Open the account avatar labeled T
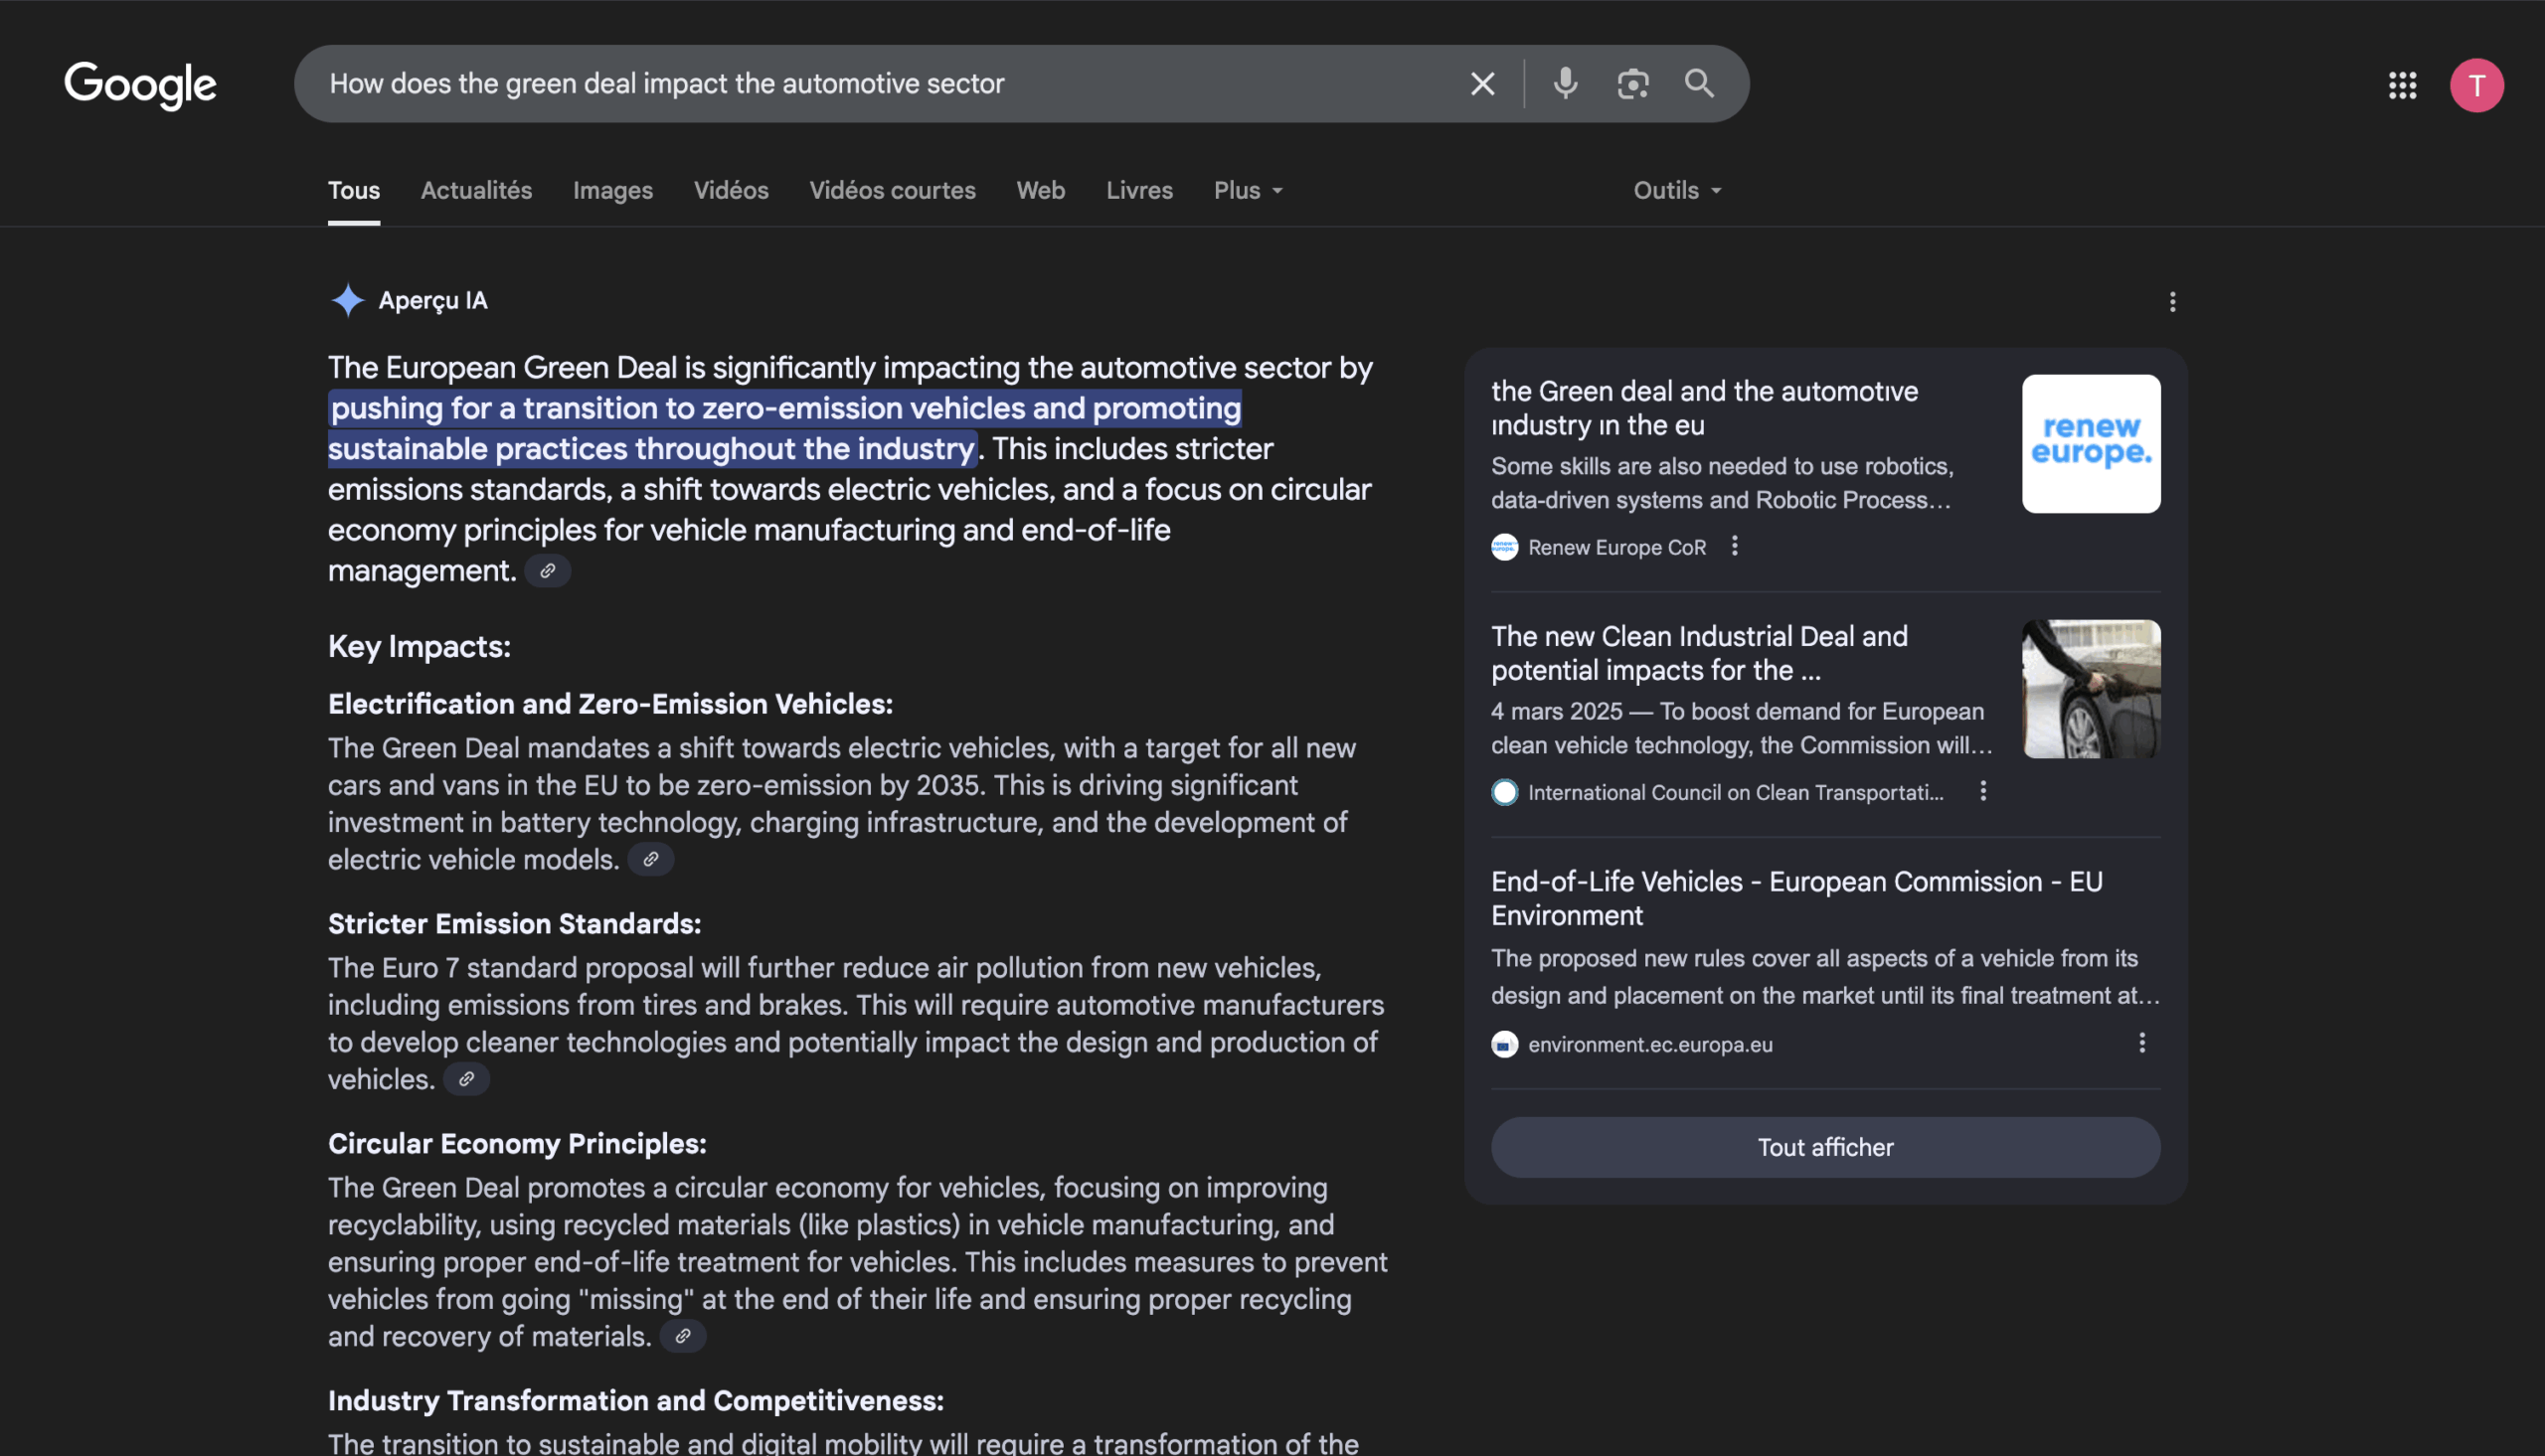 tap(2476, 85)
